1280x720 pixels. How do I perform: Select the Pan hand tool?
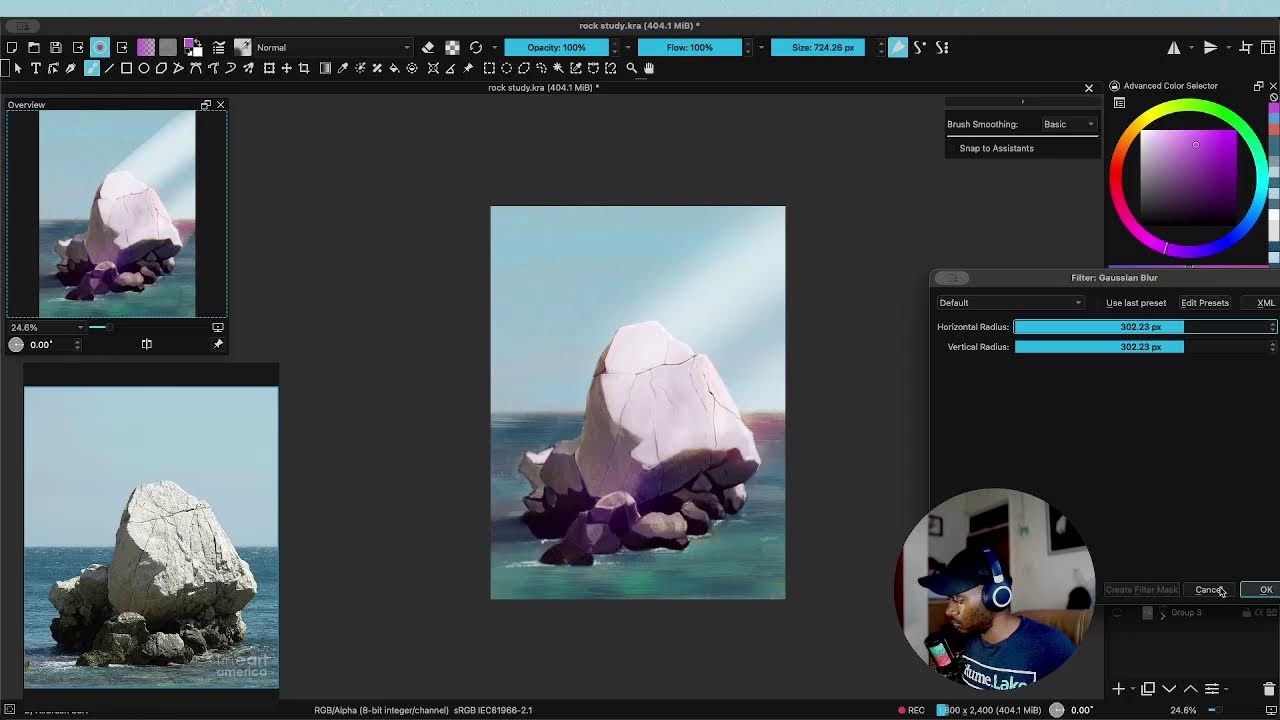pyautogui.click(x=649, y=68)
